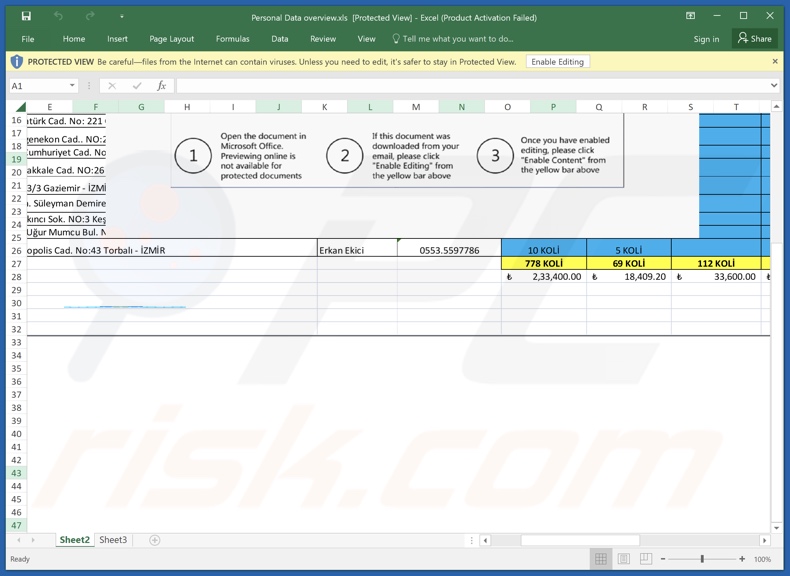The image size is (790, 576).
Task: Click the Enable Editing button
Action: (557, 61)
